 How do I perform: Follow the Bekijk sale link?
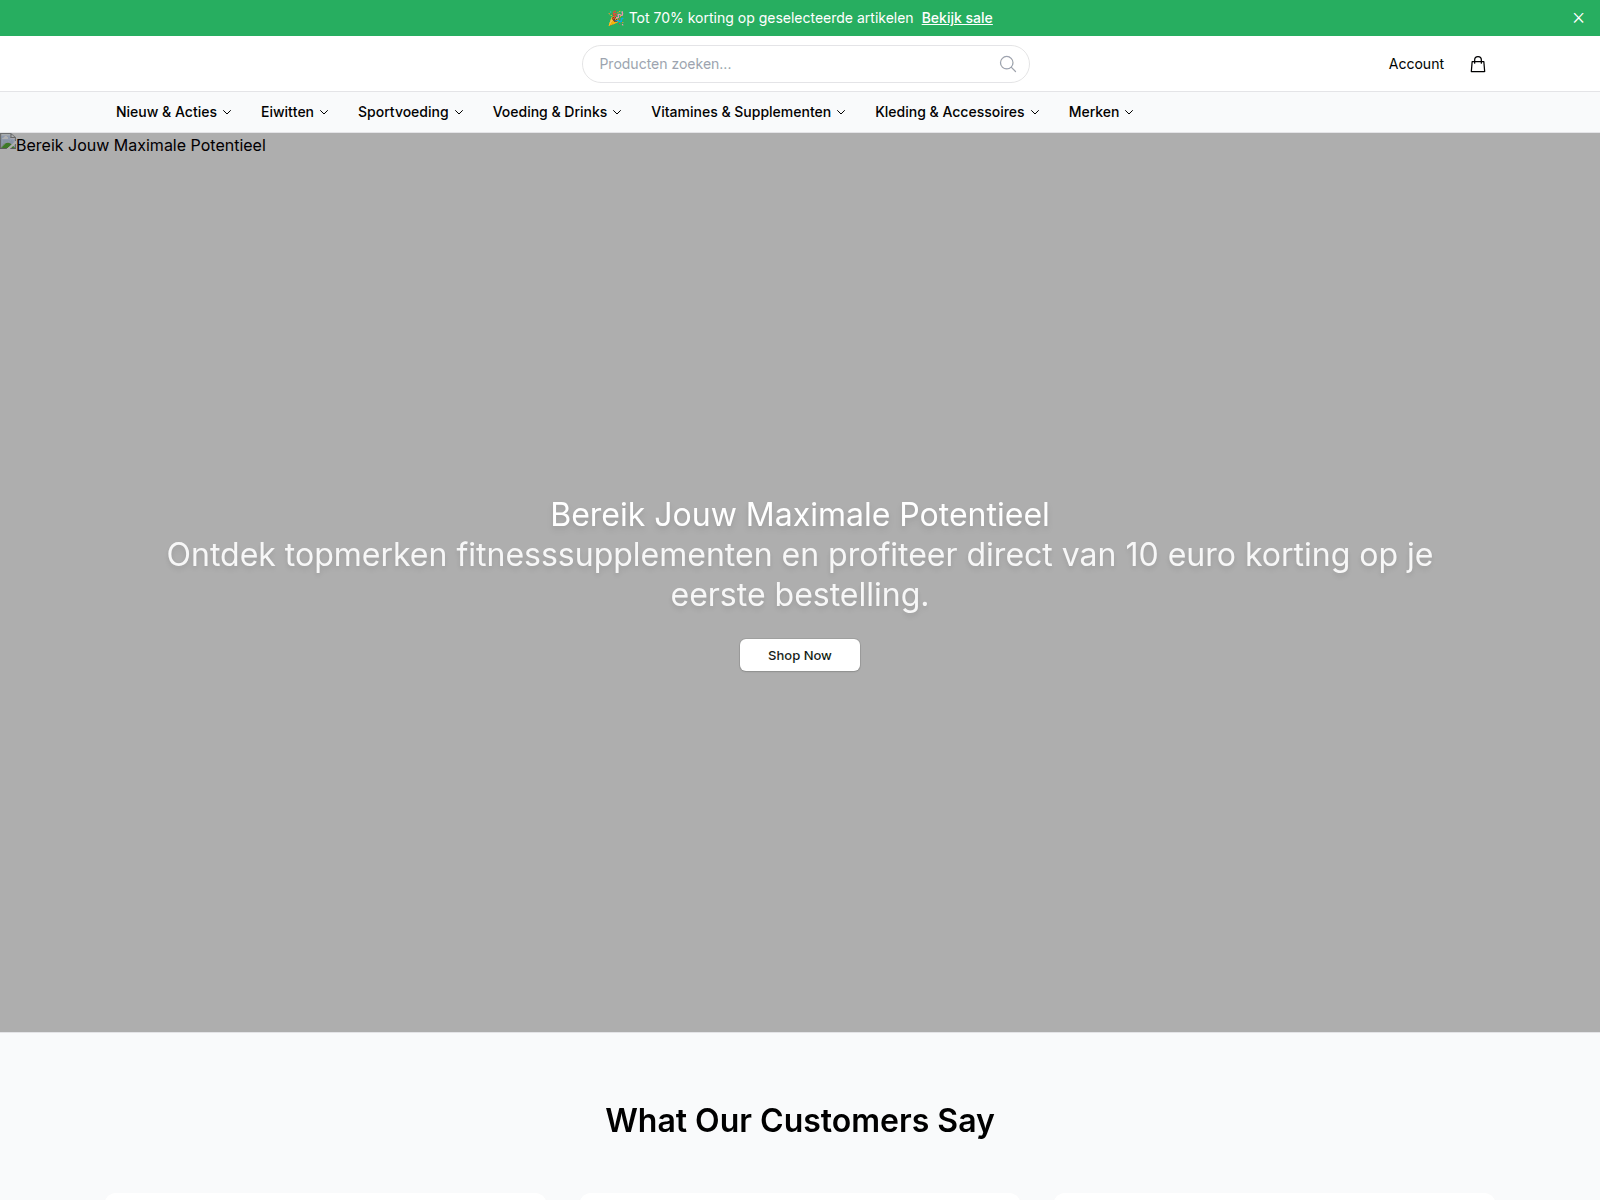pyautogui.click(x=957, y=18)
